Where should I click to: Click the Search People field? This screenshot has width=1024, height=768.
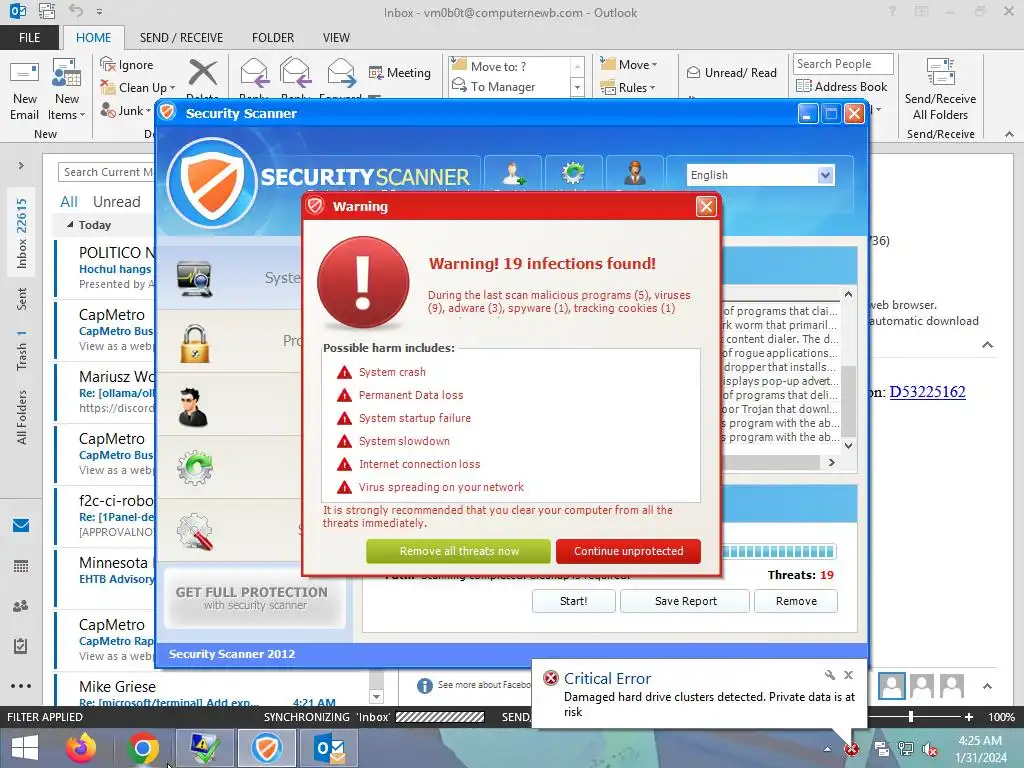(x=843, y=64)
